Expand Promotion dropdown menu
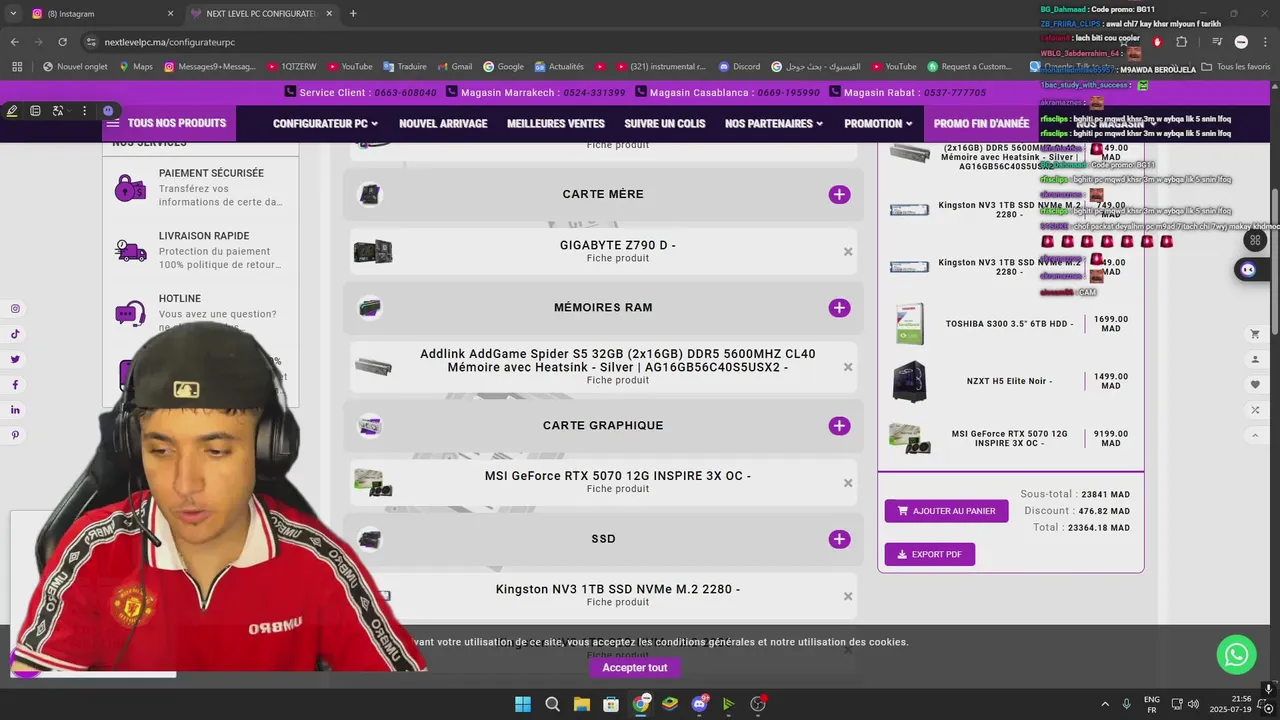 point(878,124)
